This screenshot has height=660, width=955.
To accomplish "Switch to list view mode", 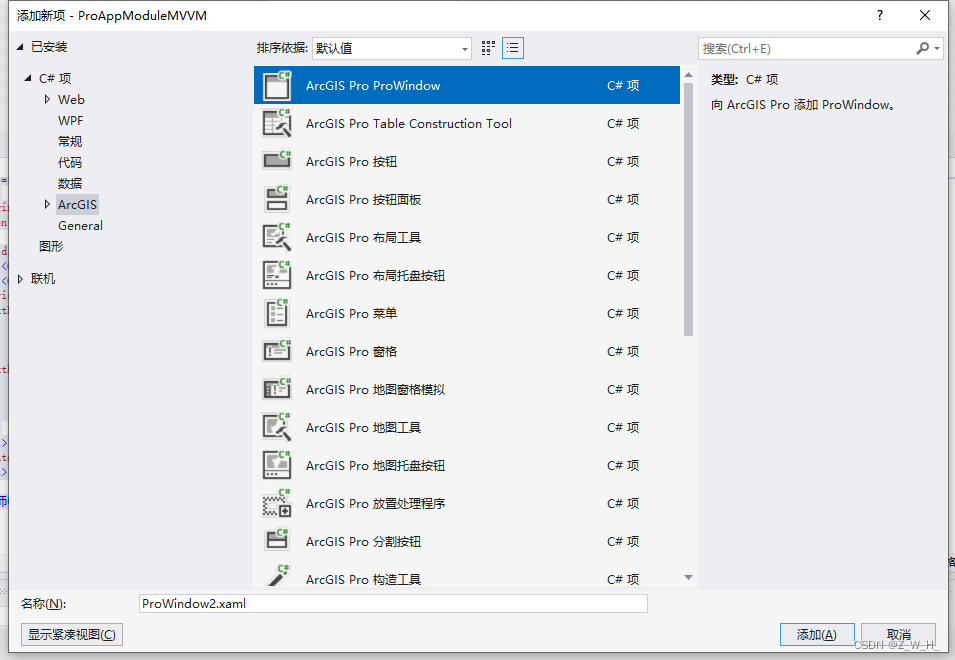I will [x=512, y=47].
